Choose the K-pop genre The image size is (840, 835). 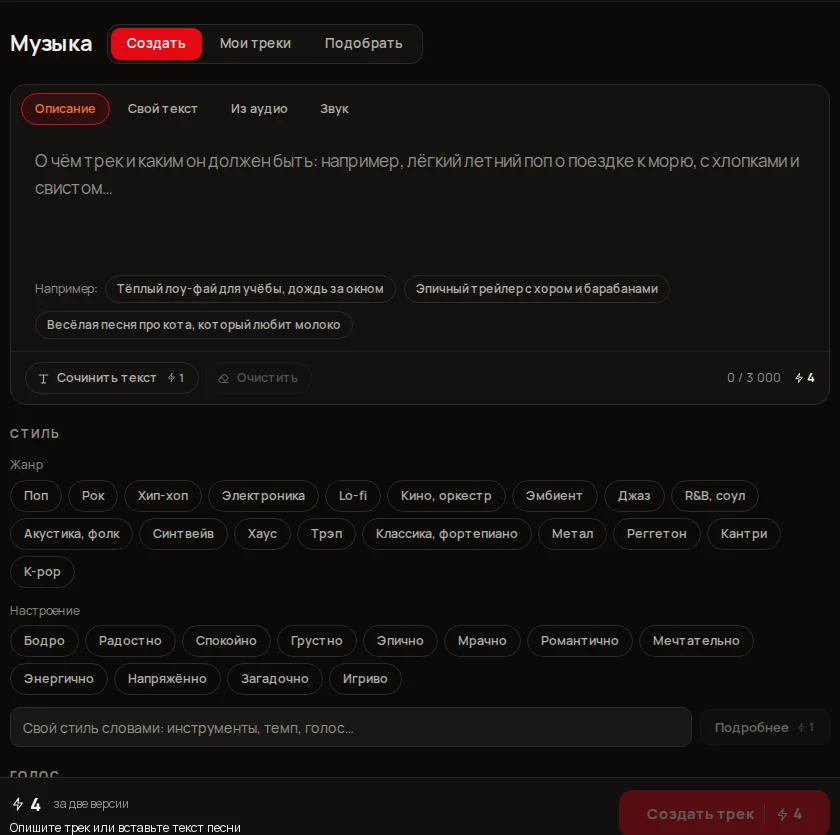coord(42,572)
